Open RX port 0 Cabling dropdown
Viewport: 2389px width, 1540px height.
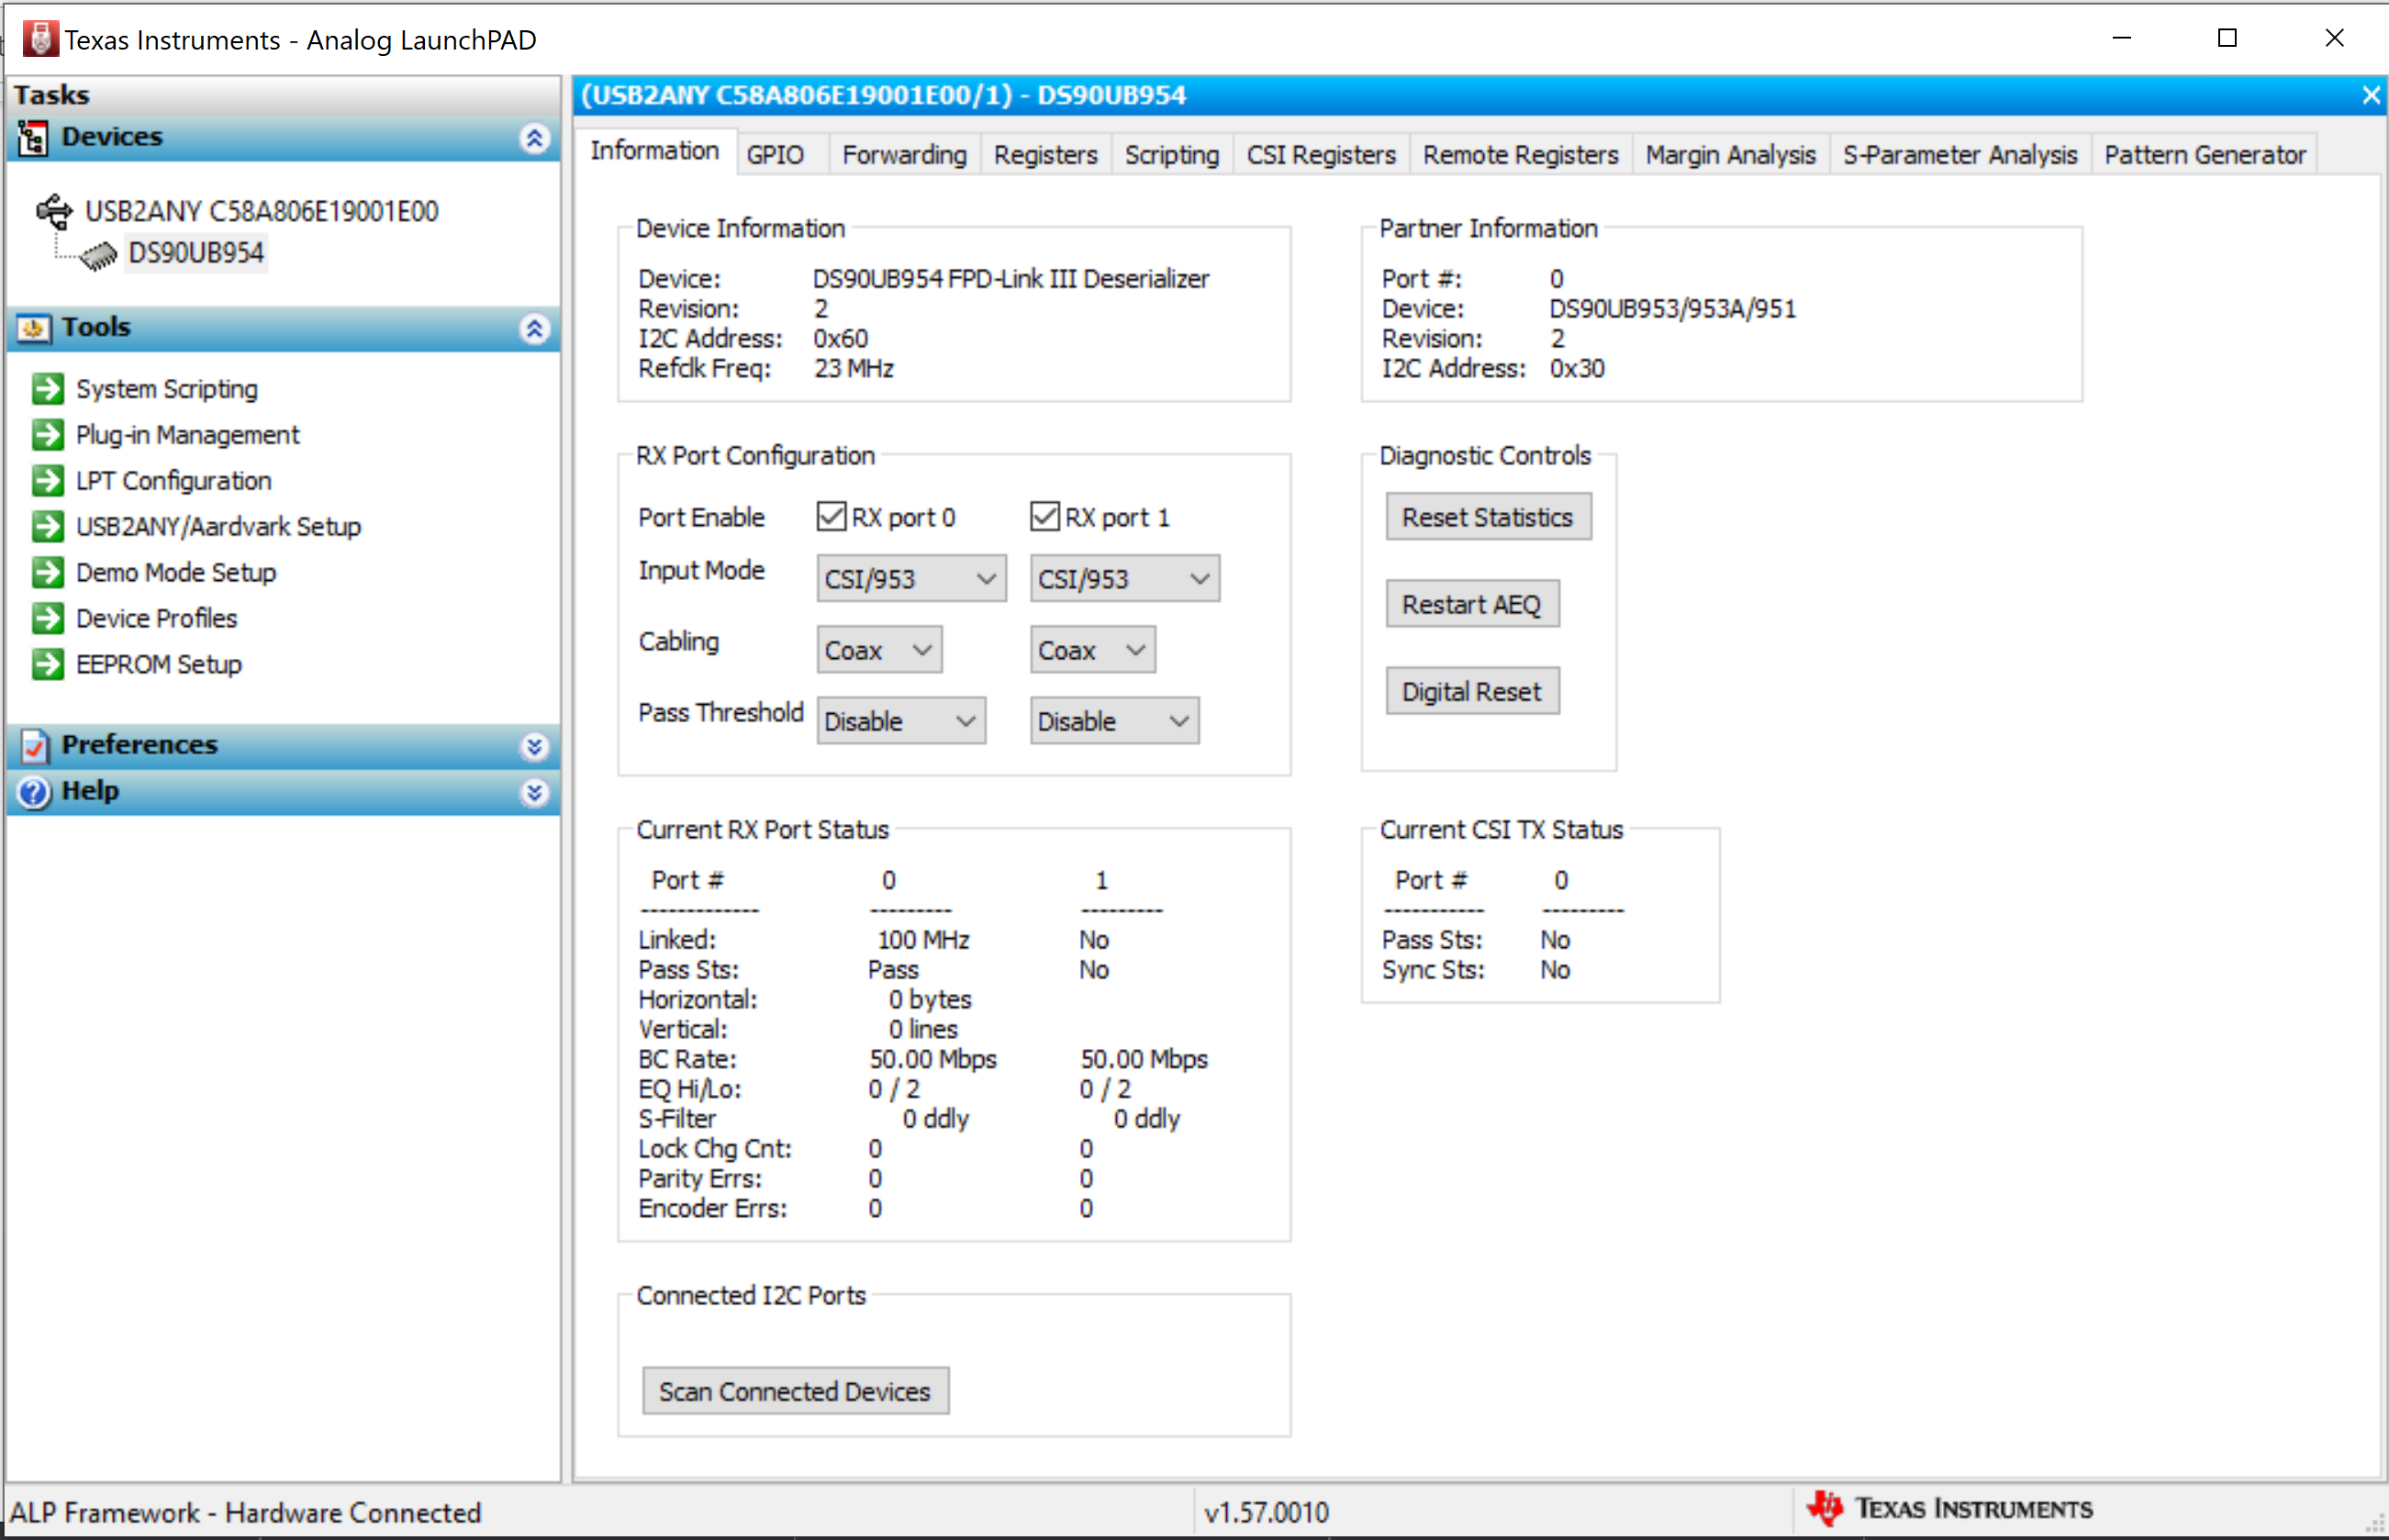click(879, 650)
